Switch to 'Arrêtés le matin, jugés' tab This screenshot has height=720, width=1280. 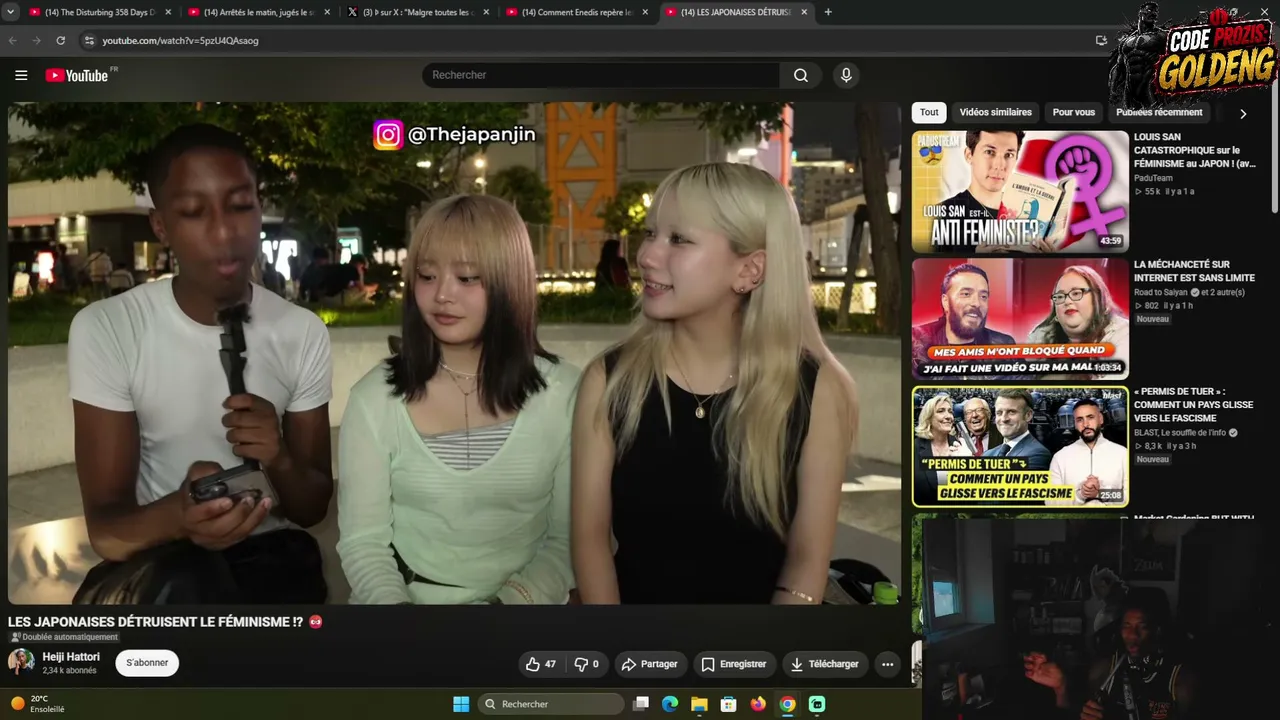click(259, 12)
